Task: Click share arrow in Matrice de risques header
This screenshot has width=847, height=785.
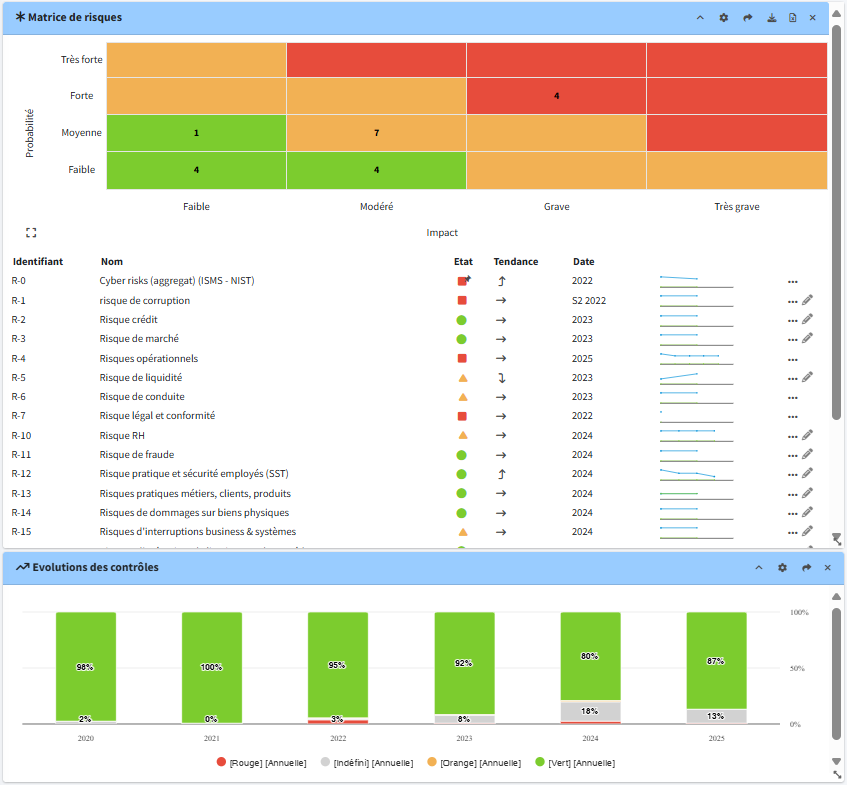Action: (747, 18)
